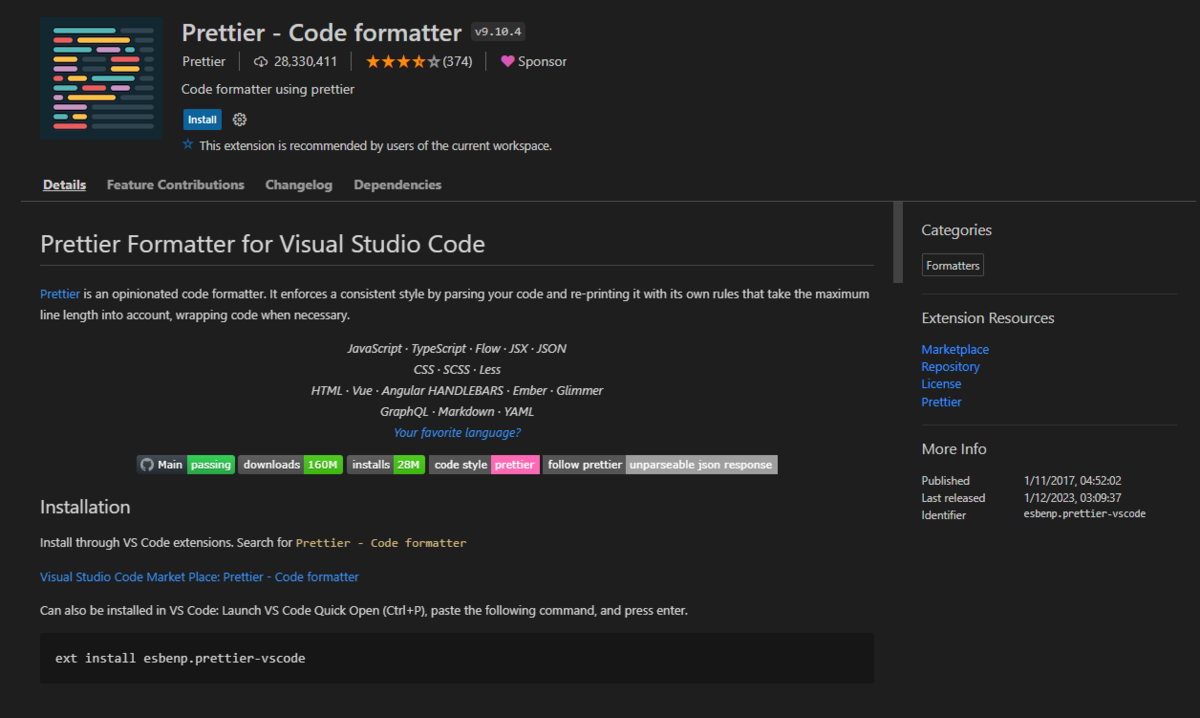Screen dimensions: 1200x718
Task: Click the code style prettier badge
Action: (x=484, y=464)
